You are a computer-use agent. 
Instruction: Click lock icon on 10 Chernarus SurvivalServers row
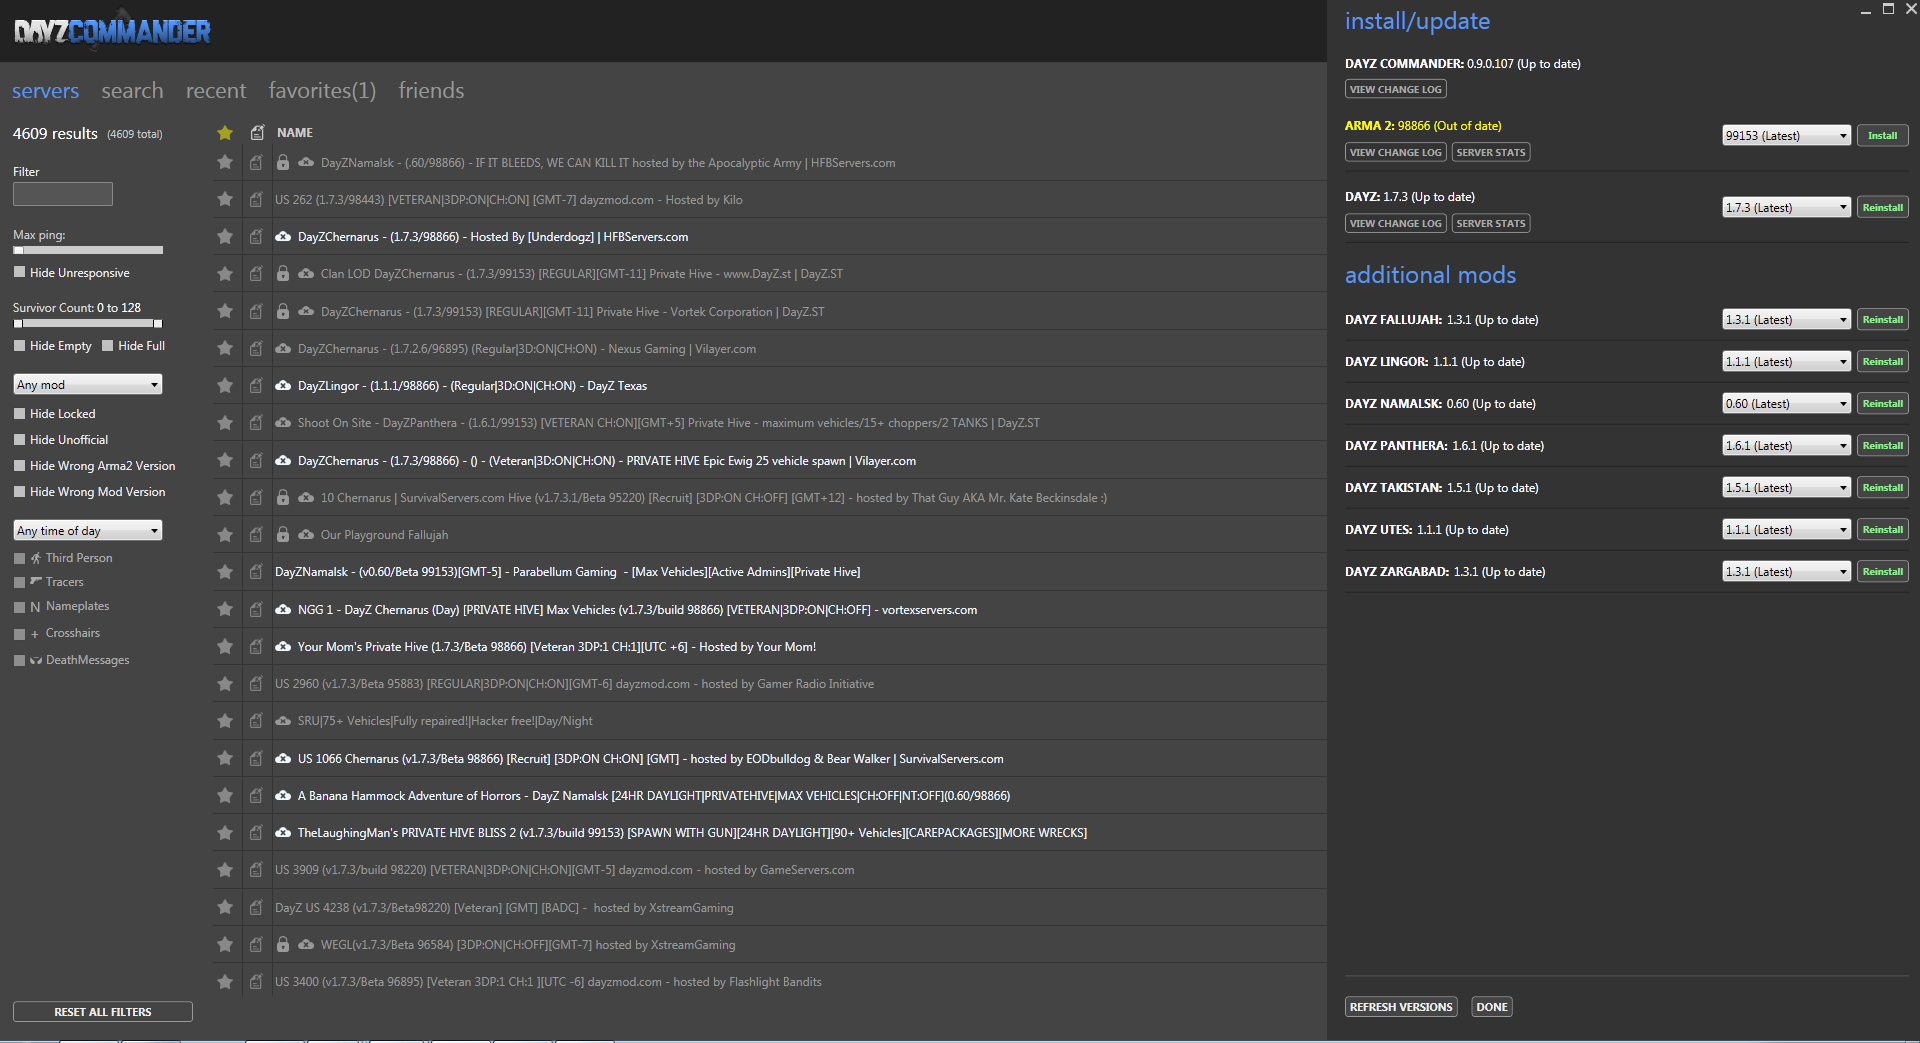pos(283,498)
